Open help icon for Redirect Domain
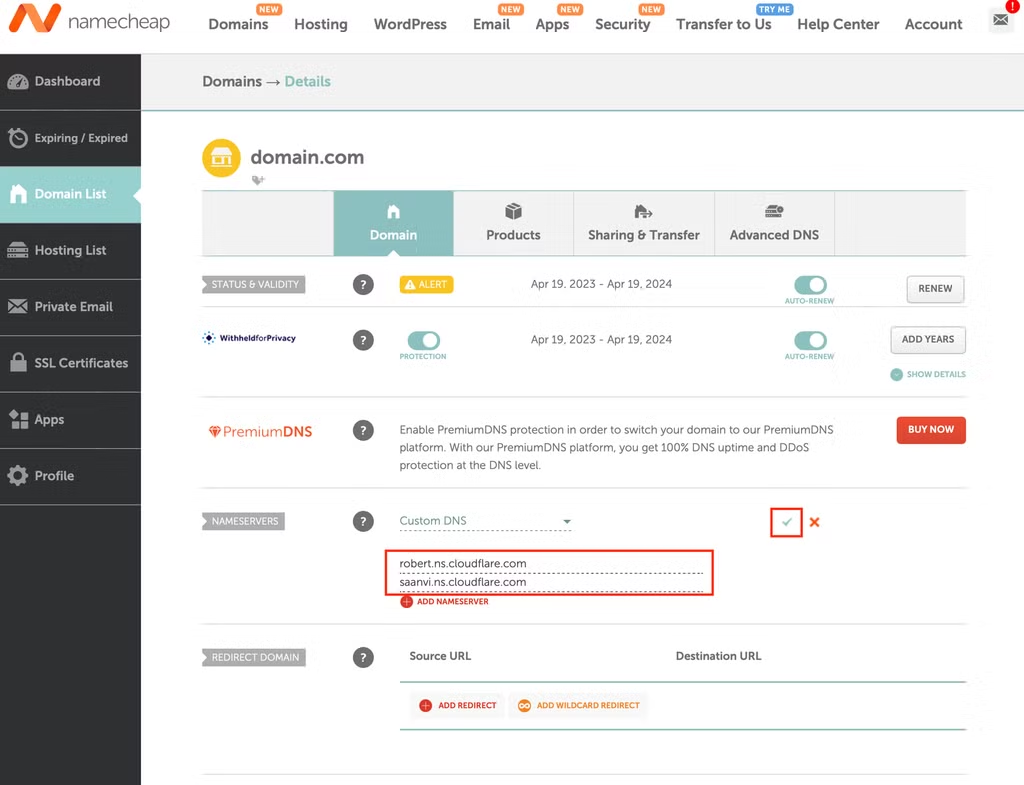This screenshot has height=785, width=1024. point(363,657)
